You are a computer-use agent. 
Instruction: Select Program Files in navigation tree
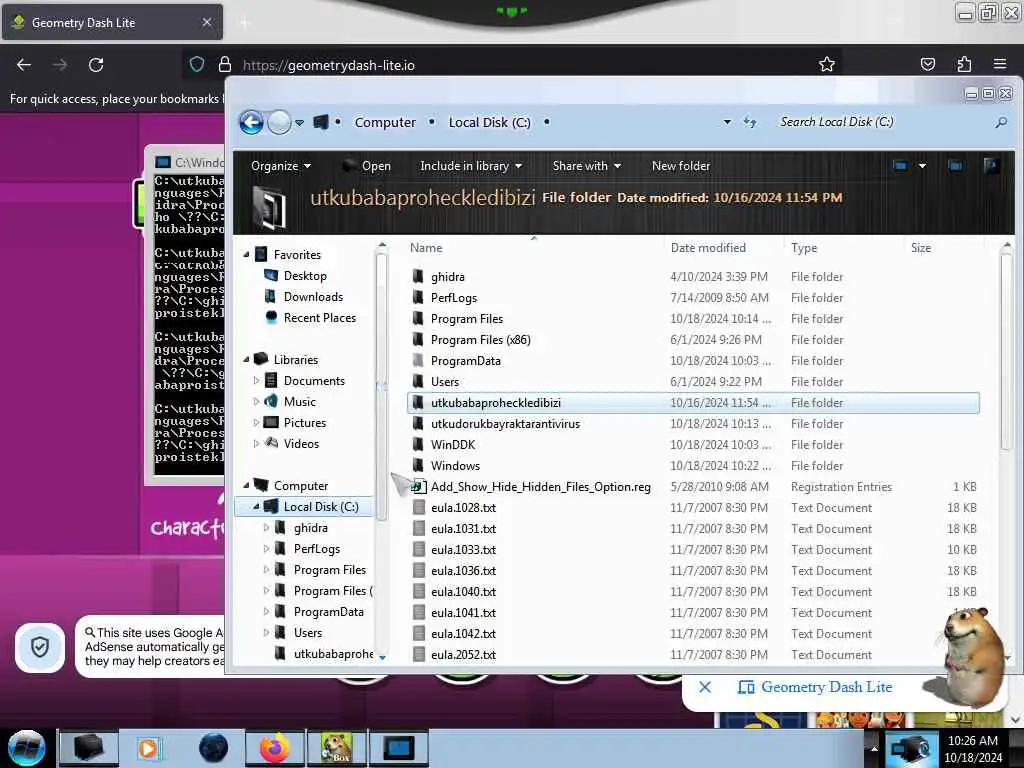pyautogui.click(x=329, y=569)
